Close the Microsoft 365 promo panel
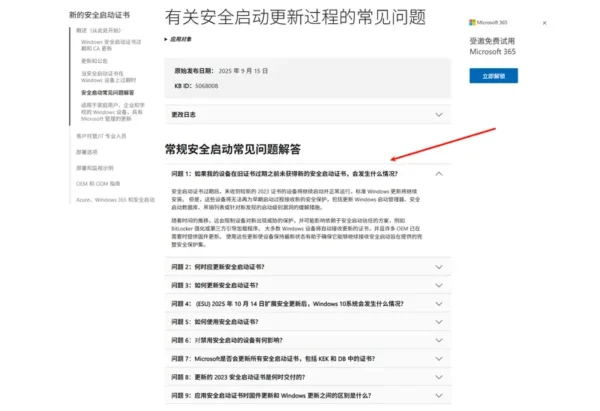Viewport: 600px width, 411px height. coord(545,23)
